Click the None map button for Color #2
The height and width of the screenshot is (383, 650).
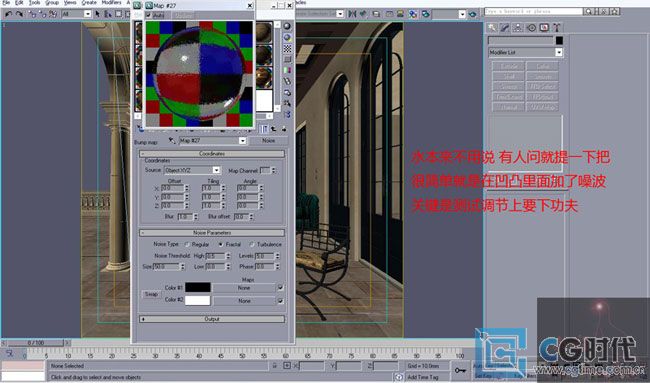(x=244, y=301)
